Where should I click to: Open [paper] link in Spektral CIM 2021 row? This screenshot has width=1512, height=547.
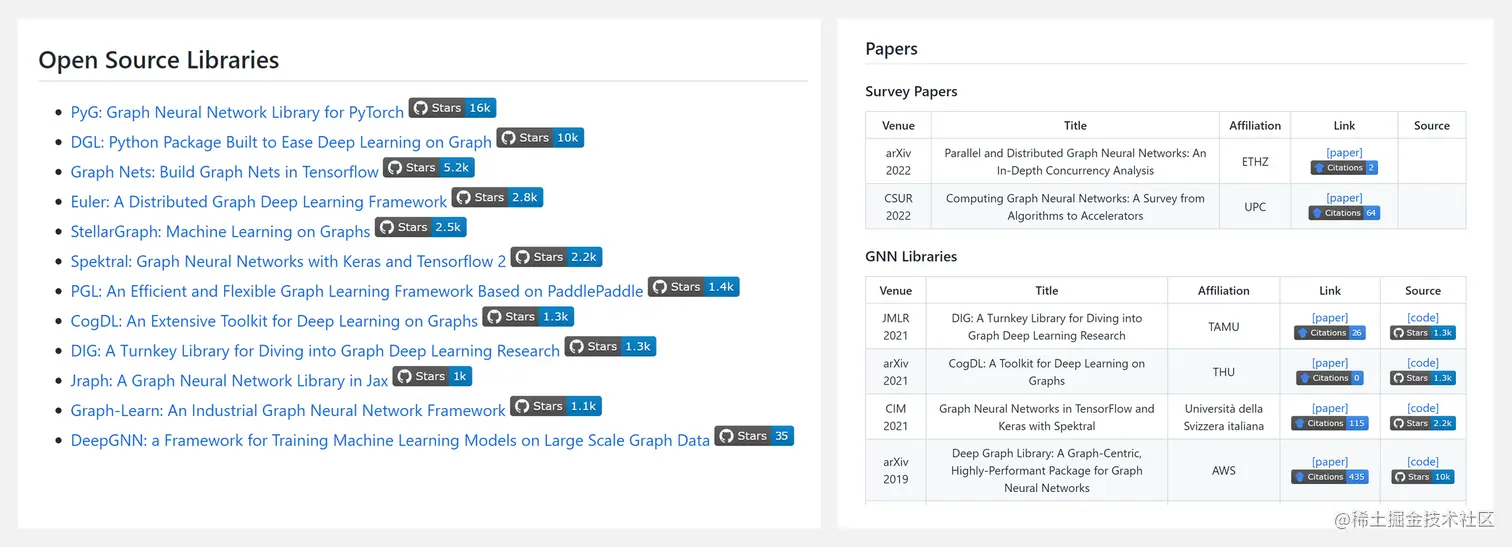pyautogui.click(x=1330, y=408)
